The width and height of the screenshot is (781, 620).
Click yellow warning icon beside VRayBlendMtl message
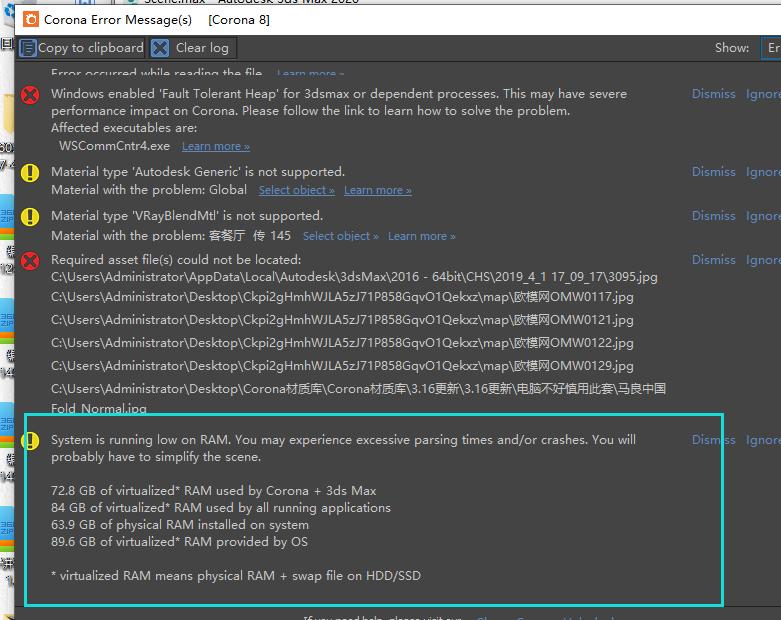click(x=31, y=217)
